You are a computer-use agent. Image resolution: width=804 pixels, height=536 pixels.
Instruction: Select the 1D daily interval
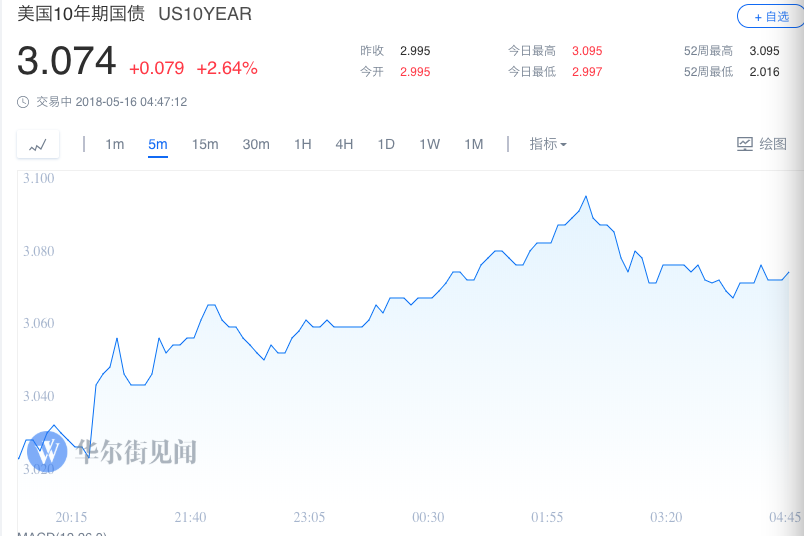point(386,144)
